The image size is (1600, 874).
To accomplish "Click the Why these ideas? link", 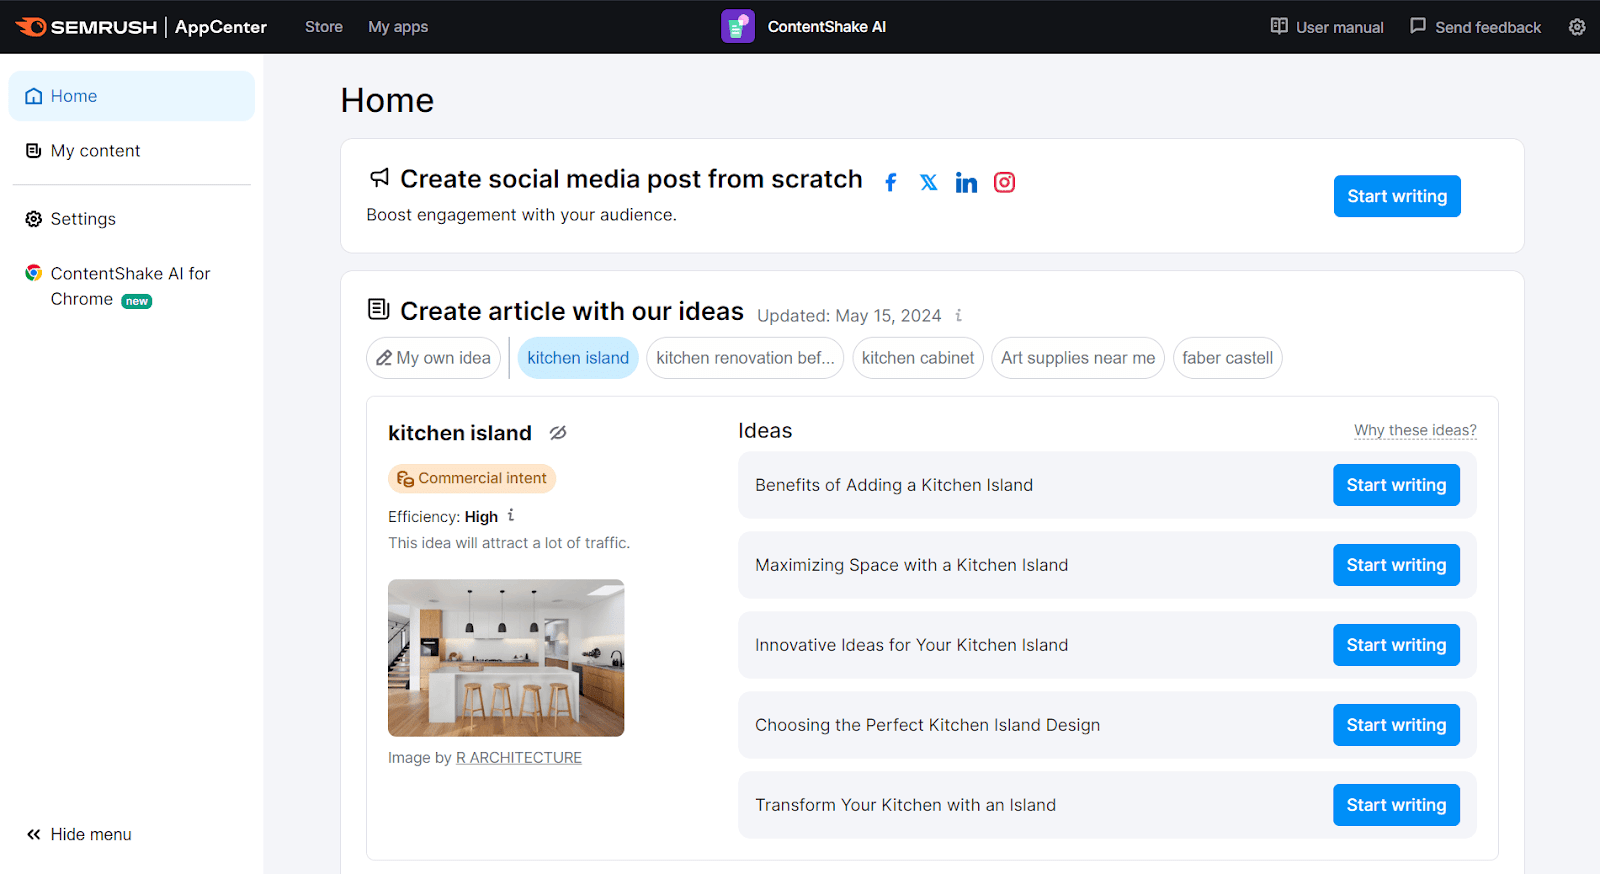I will [1415, 430].
